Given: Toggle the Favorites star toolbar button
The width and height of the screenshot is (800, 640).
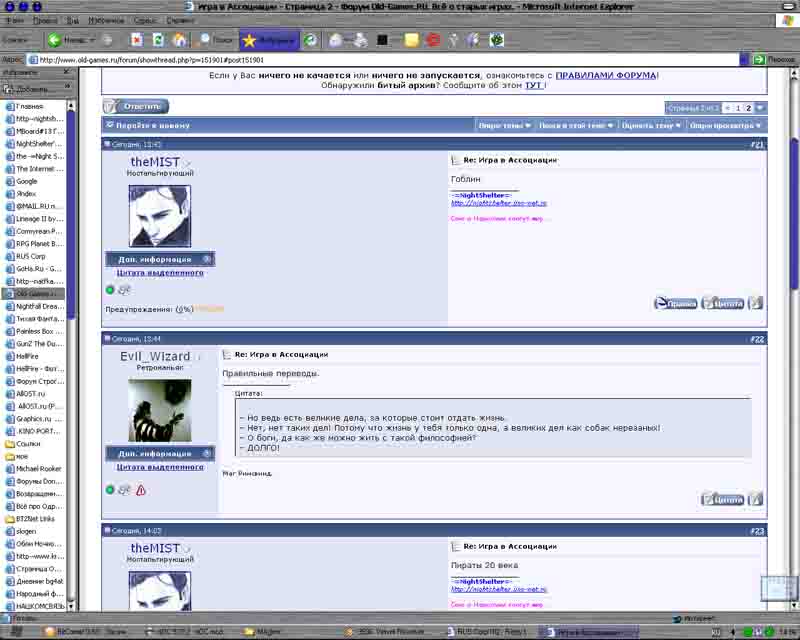Looking at the screenshot, I should pyautogui.click(x=269, y=40).
